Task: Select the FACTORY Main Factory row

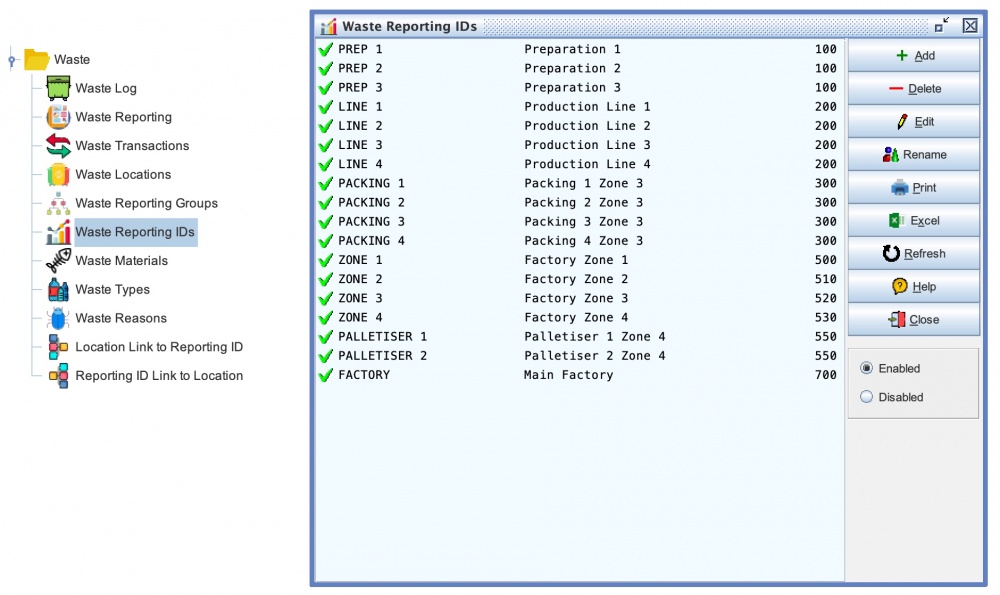Action: (x=578, y=375)
